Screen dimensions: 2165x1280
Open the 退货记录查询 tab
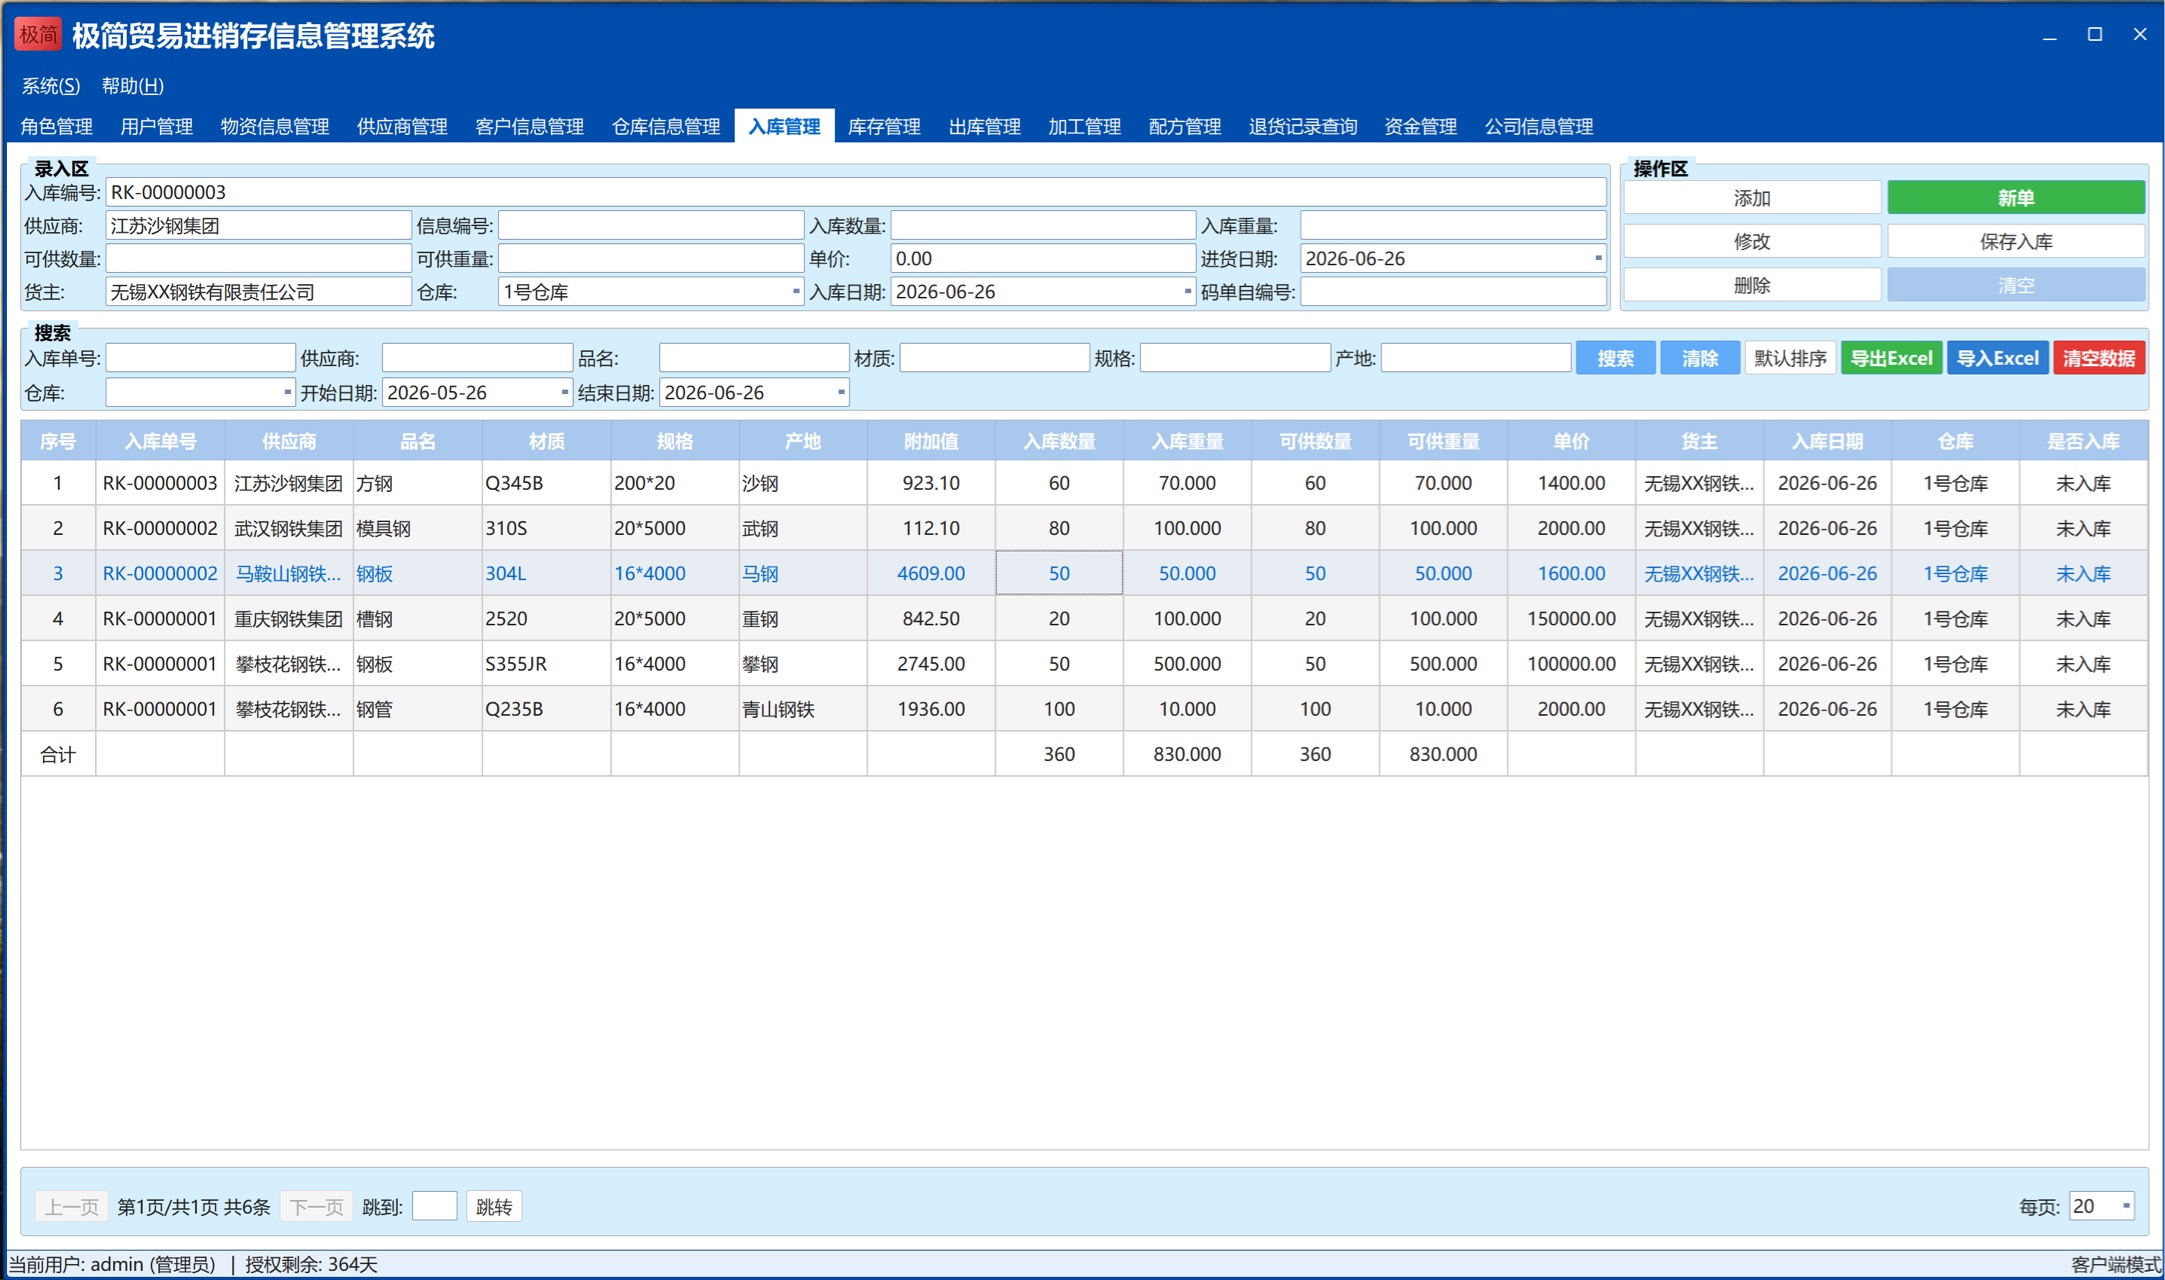(1303, 127)
